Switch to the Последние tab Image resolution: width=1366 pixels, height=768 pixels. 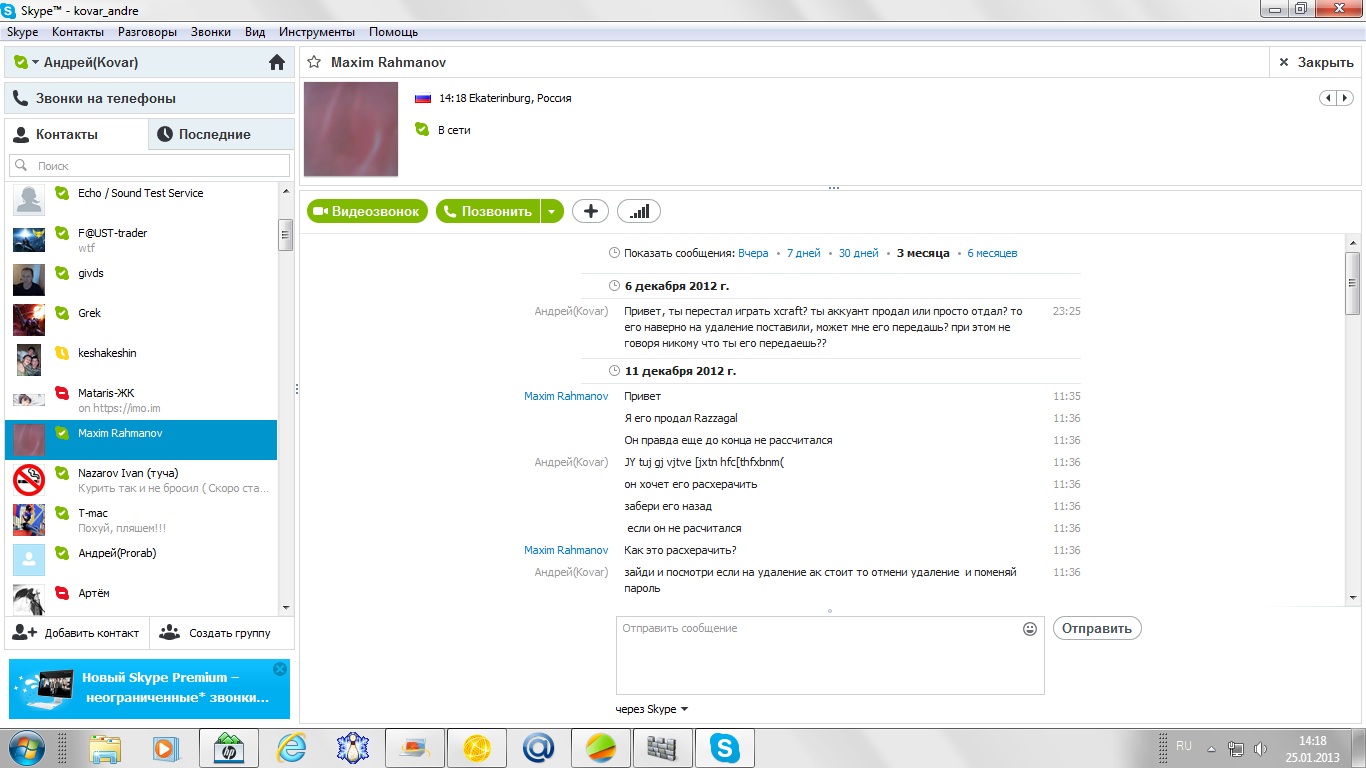point(221,134)
